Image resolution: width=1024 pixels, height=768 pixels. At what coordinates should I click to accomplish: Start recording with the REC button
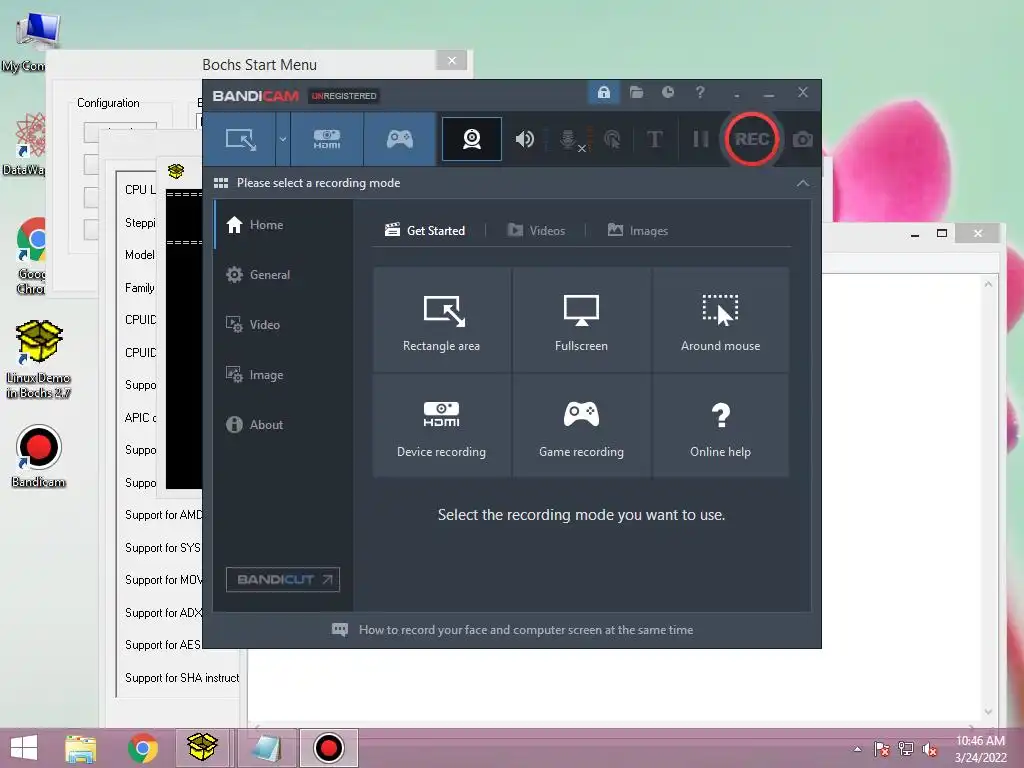pyautogui.click(x=751, y=139)
